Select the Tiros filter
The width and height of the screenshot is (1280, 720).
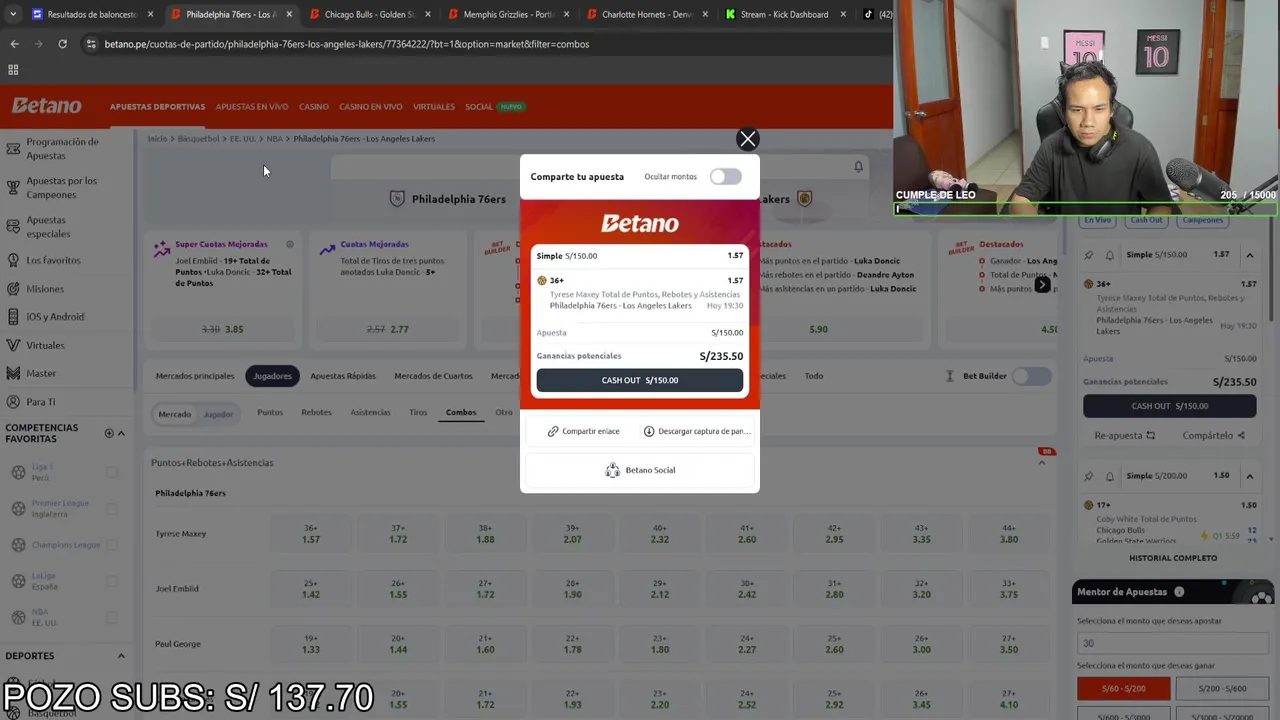coord(418,412)
